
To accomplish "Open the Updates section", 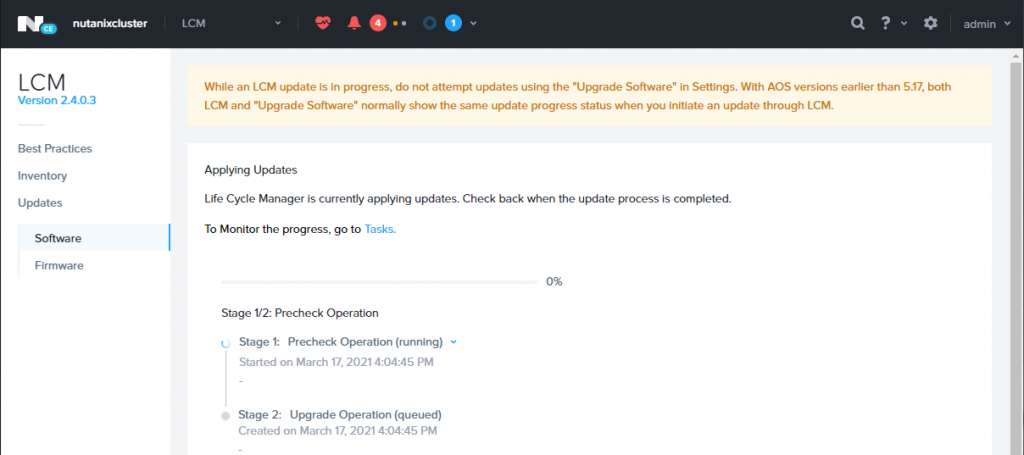I will (40, 203).
